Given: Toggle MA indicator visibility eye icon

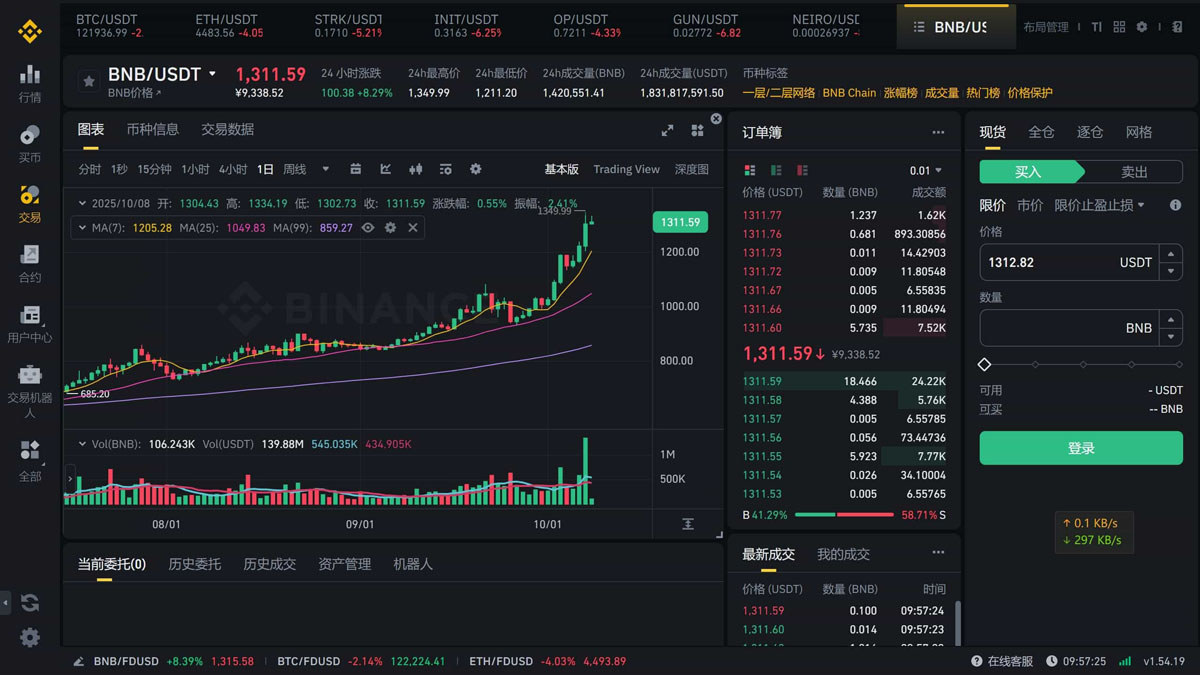Looking at the screenshot, I should (x=368, y=228).
